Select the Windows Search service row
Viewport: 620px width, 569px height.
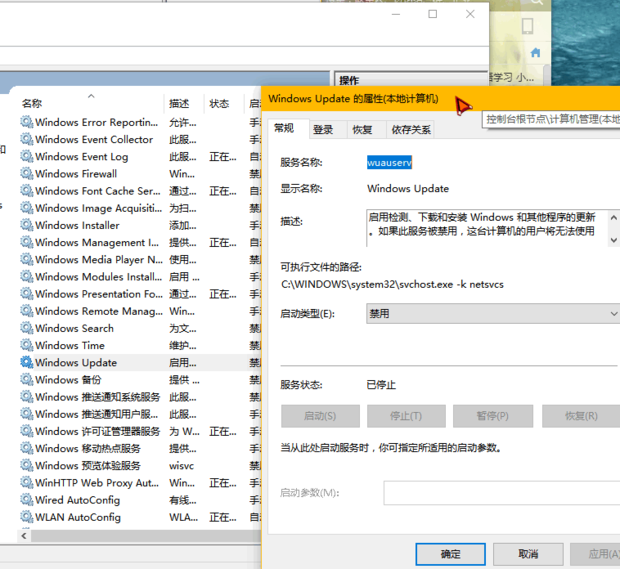(140, 328)
